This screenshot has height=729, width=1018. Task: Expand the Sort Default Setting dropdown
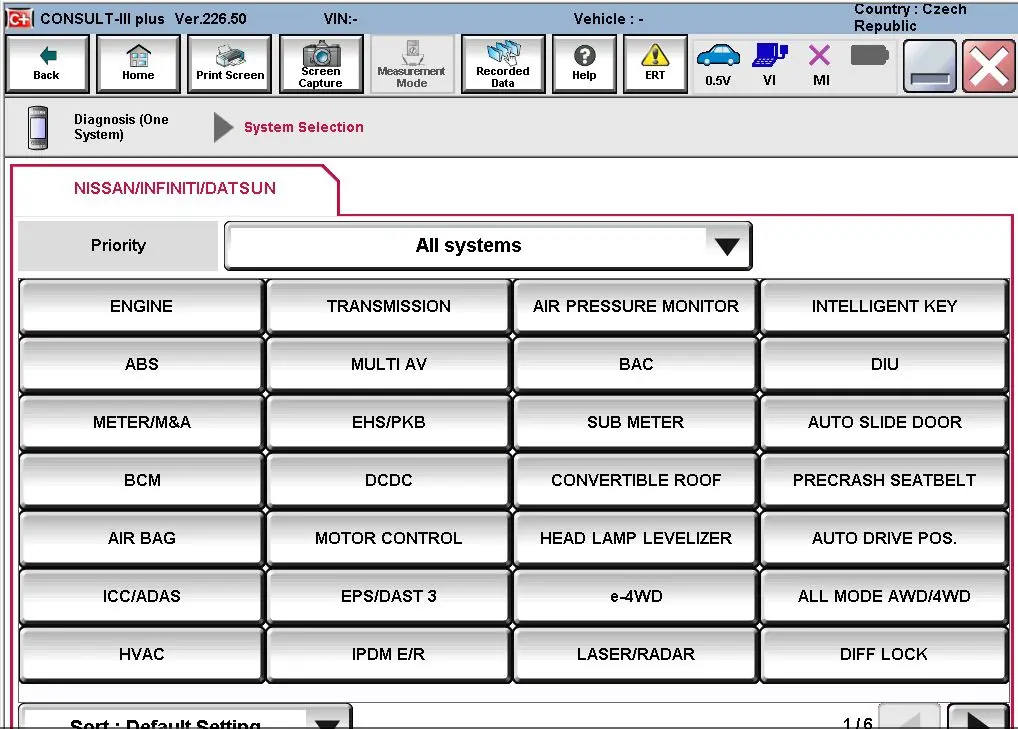[x=185, y=721]
